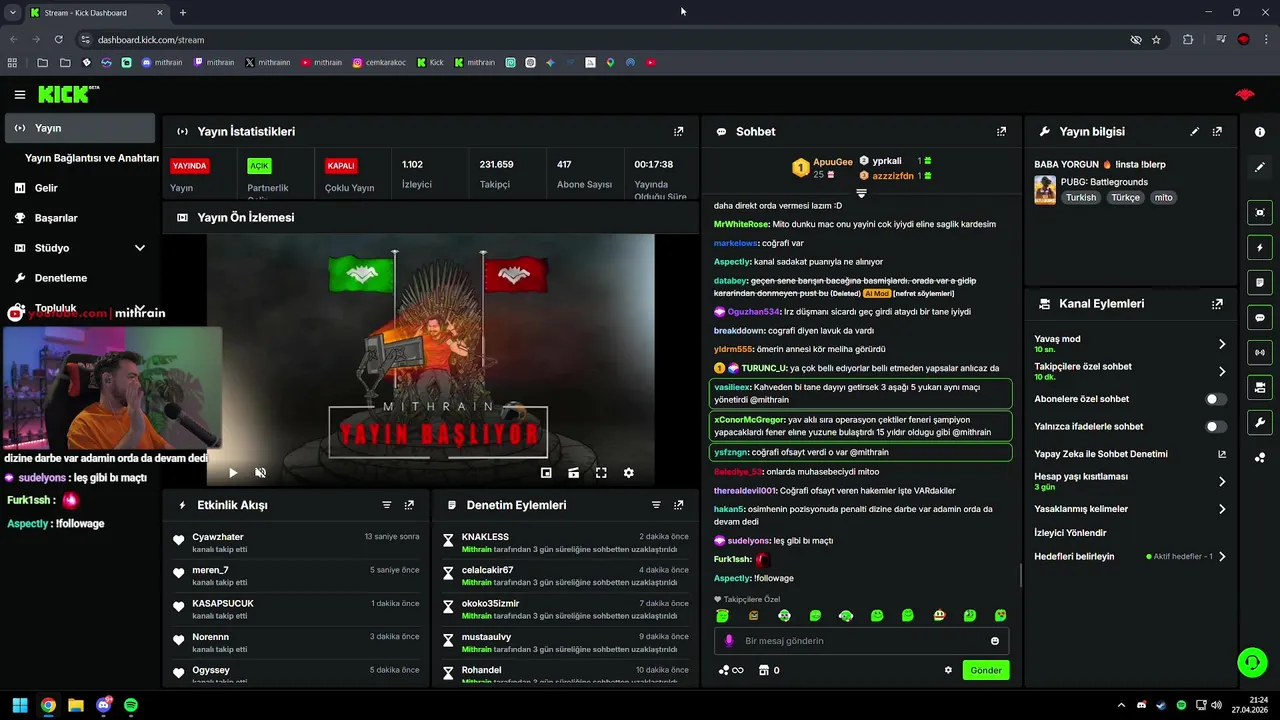Enable Abonelere özel sohbet switch
The image size is (1280, 720).
tap(1216, 399)
